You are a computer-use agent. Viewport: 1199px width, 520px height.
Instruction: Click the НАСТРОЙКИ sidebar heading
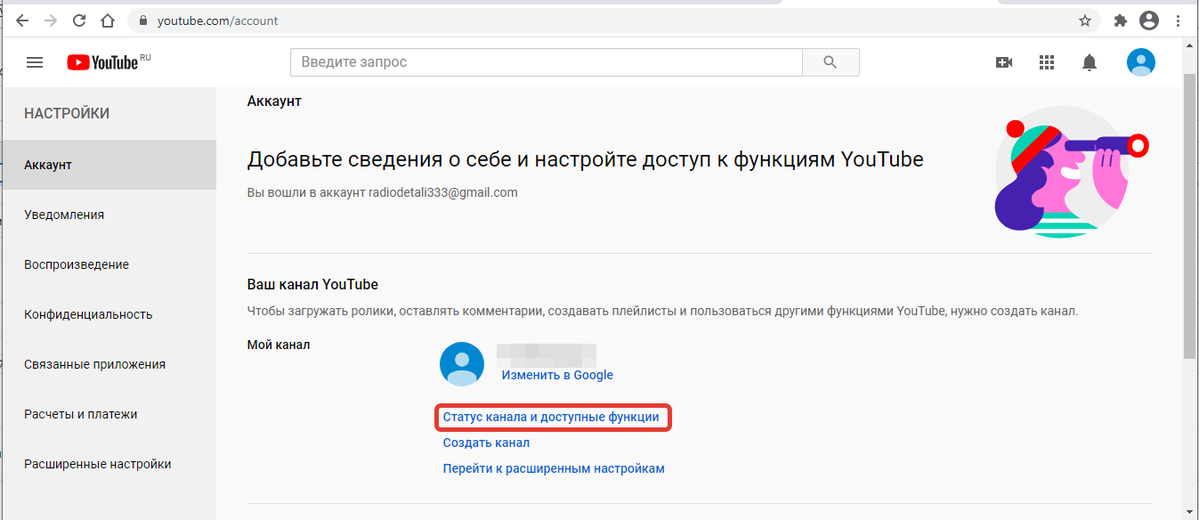click(67, 113)
